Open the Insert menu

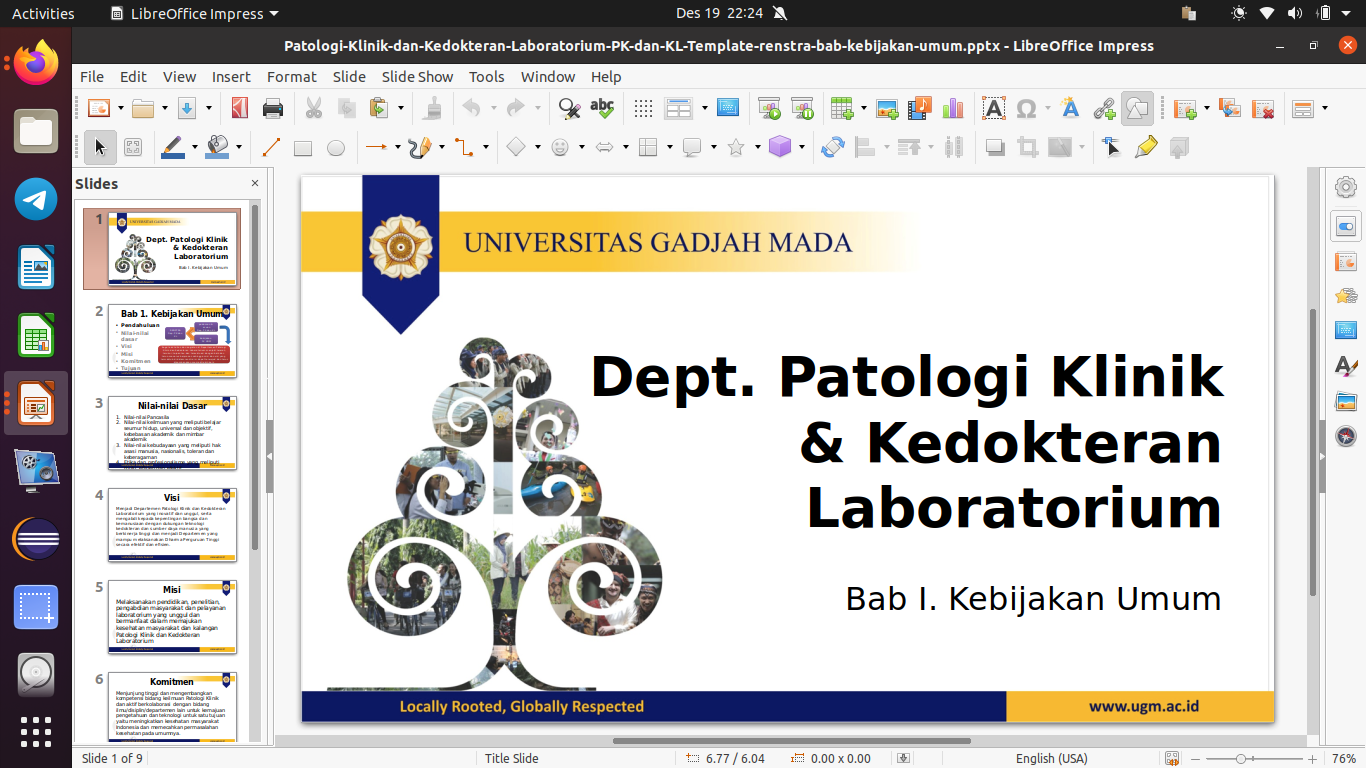coord(231,76)
